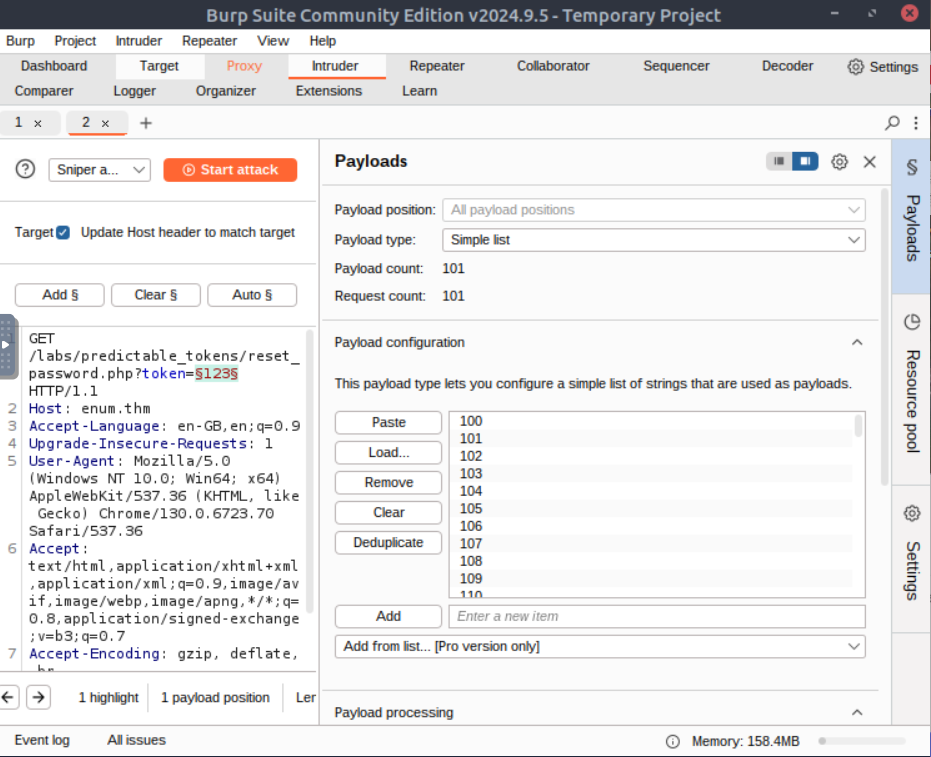Viewport: 931px width, 757px height.
Task: Switch to the Collaborator tab
Action: click(x=553, y=66)
